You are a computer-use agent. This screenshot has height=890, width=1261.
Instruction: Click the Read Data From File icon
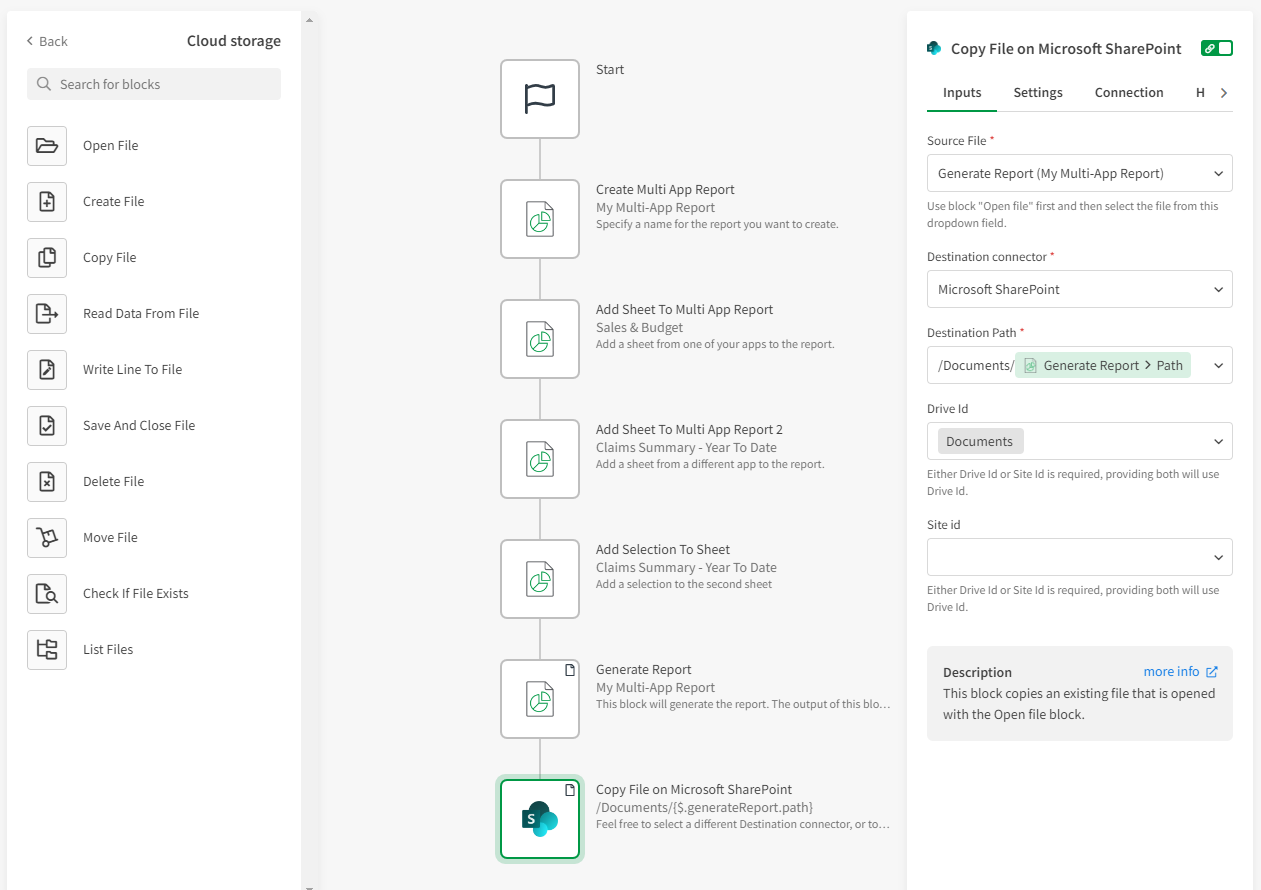(47, 314)
